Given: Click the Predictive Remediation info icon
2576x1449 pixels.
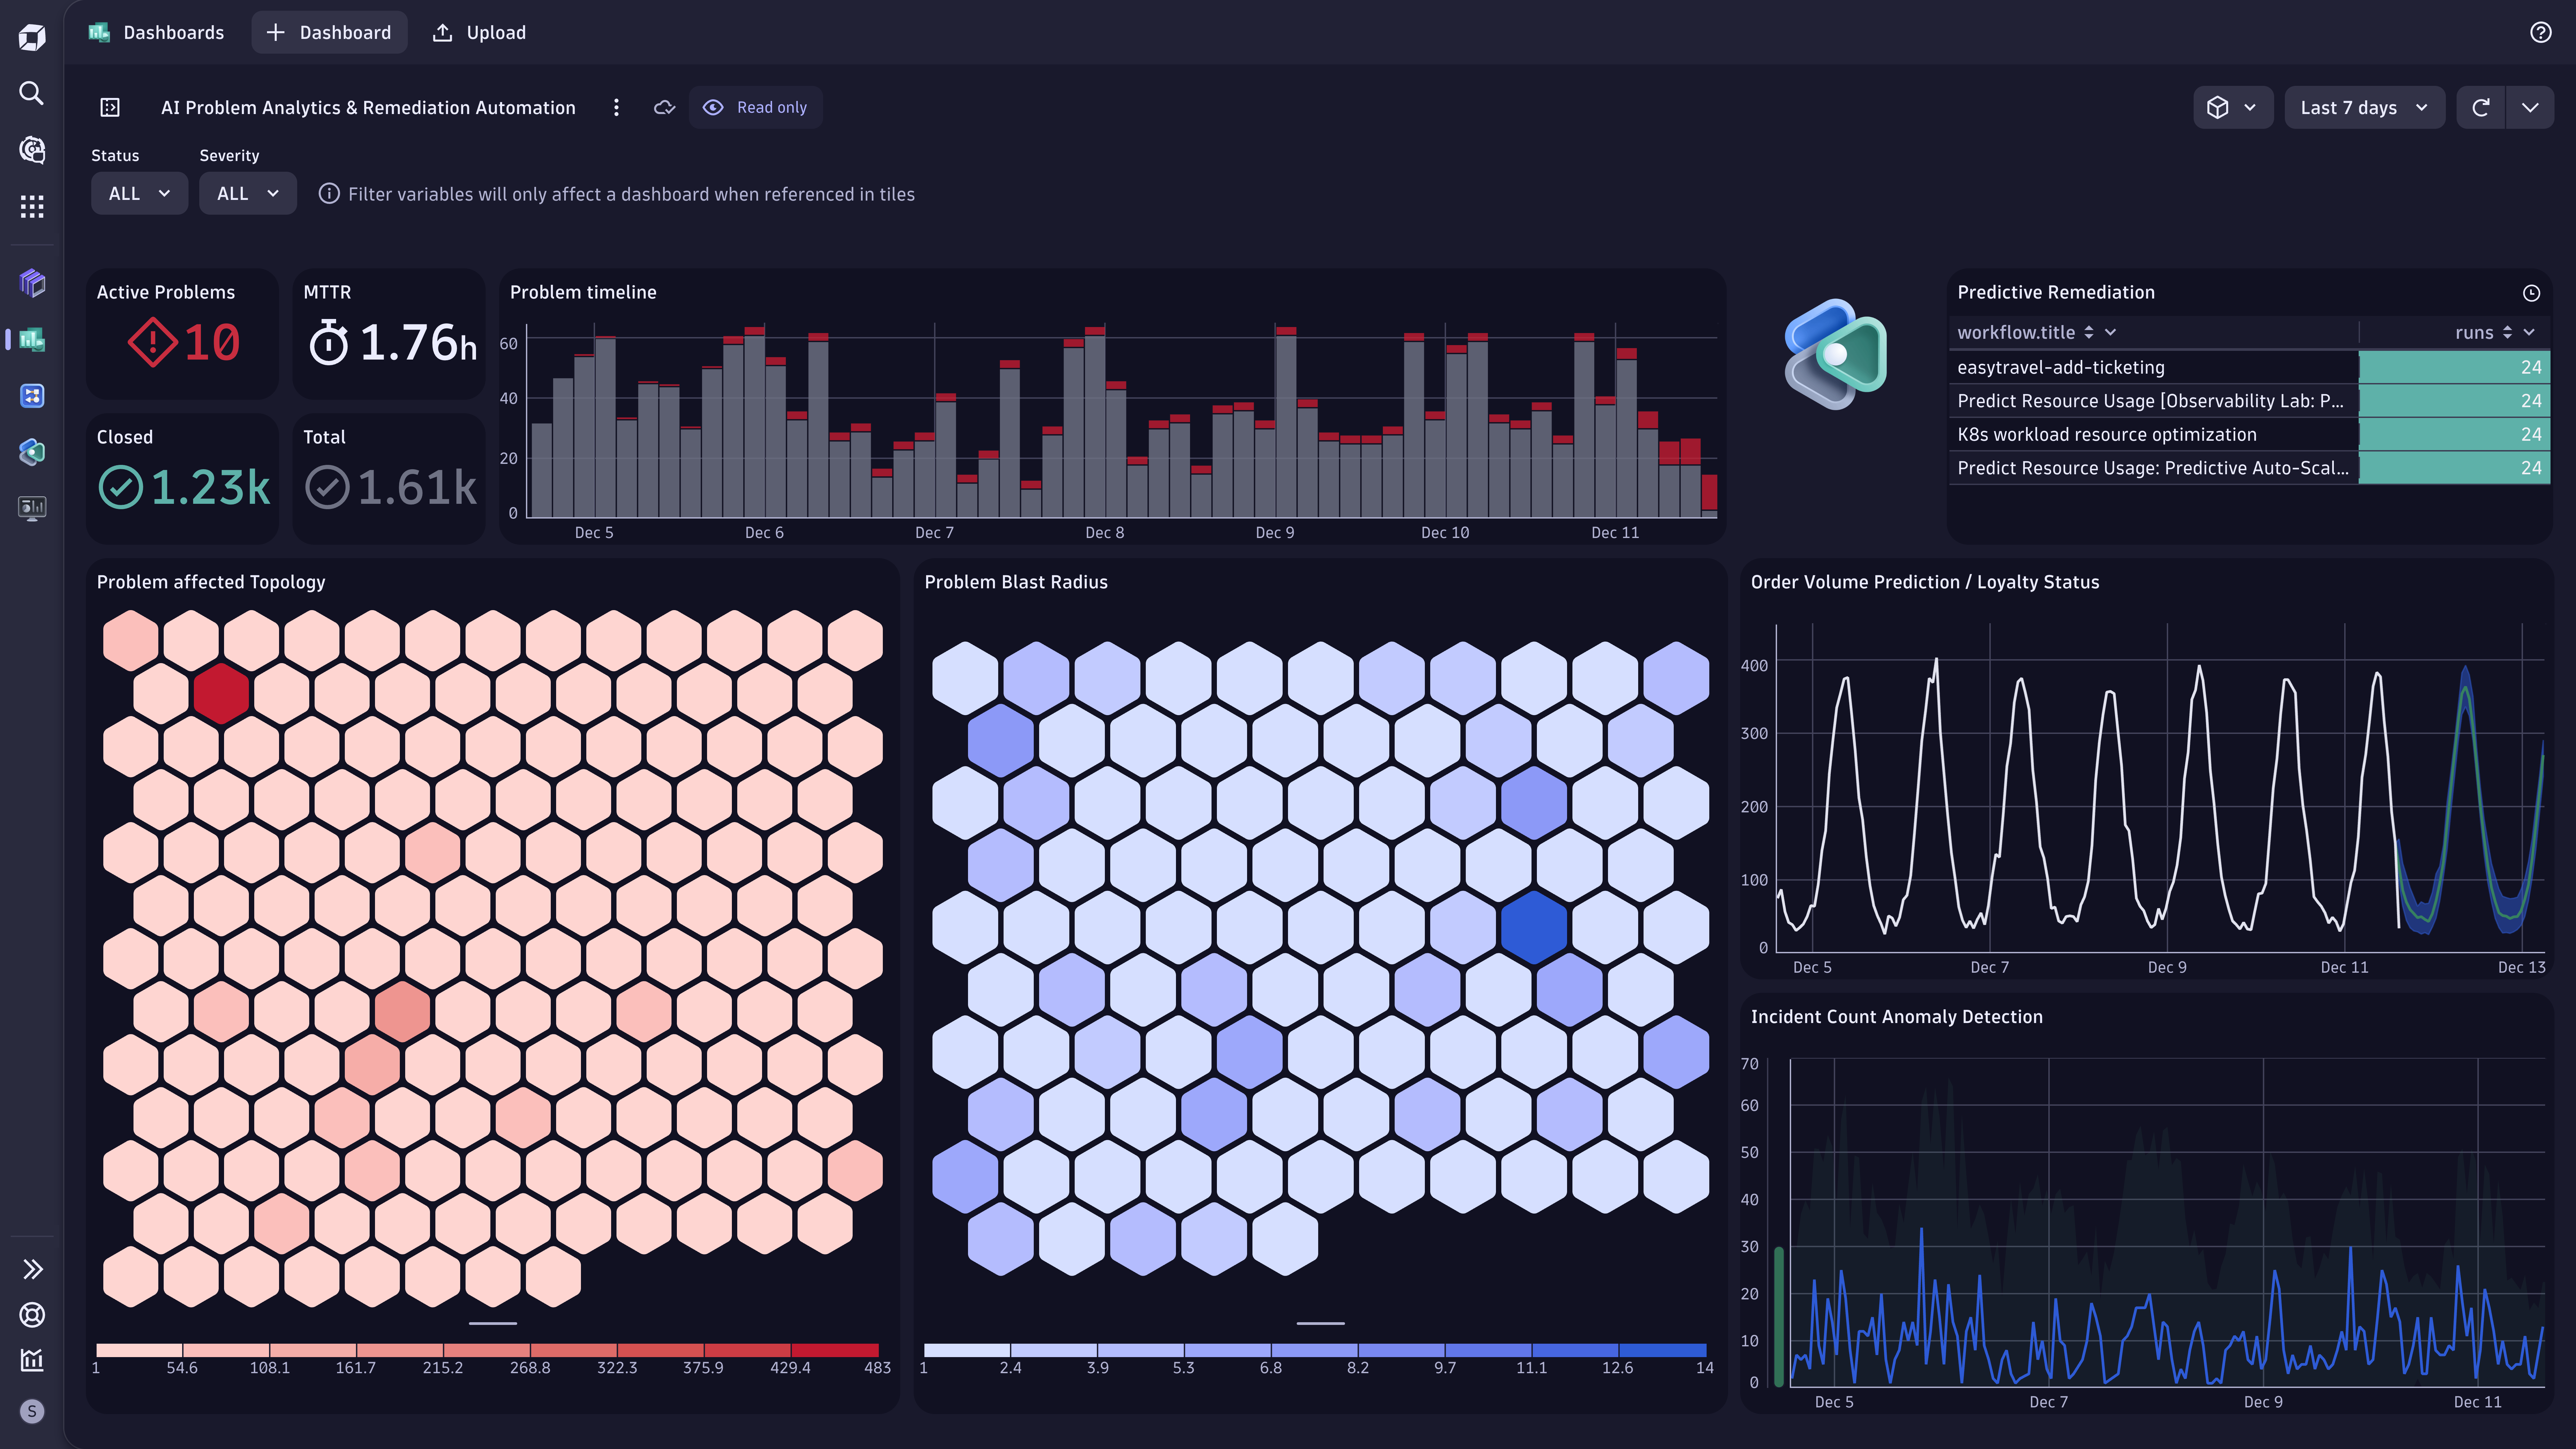Looking at the screenshot, I should (2530, 292).
